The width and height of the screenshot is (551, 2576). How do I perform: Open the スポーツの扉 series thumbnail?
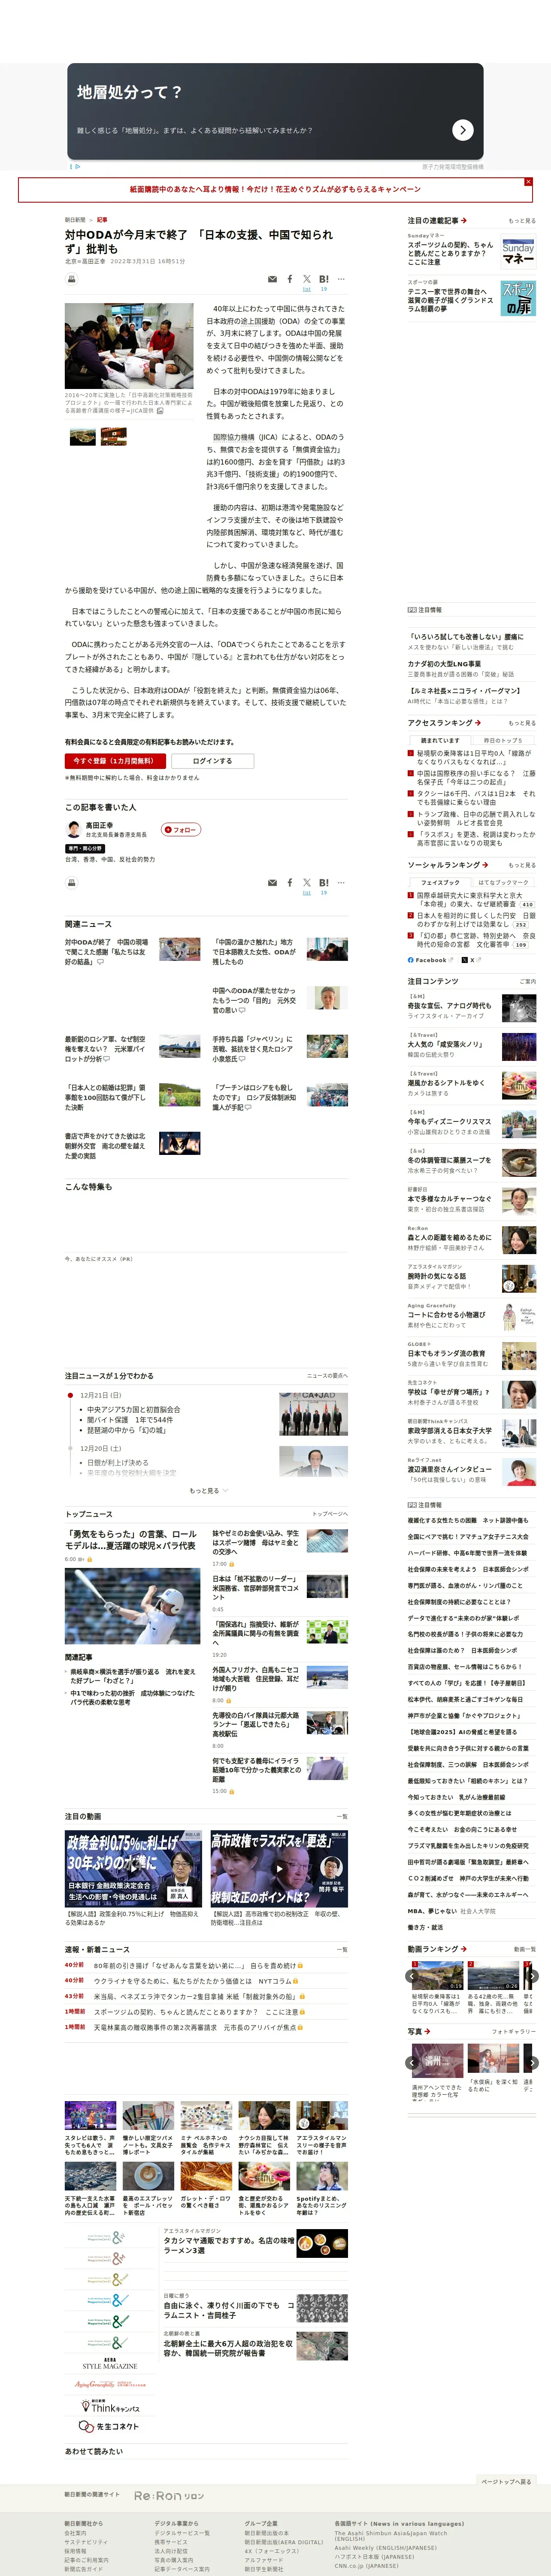click(x=518, y=297)
